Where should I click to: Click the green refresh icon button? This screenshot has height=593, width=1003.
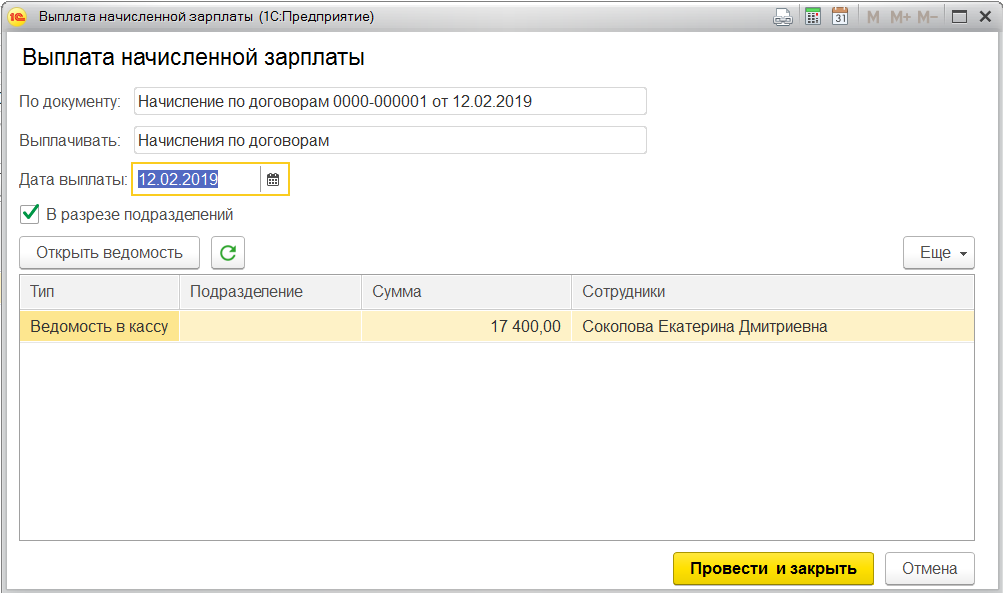[x=228, y=253]
